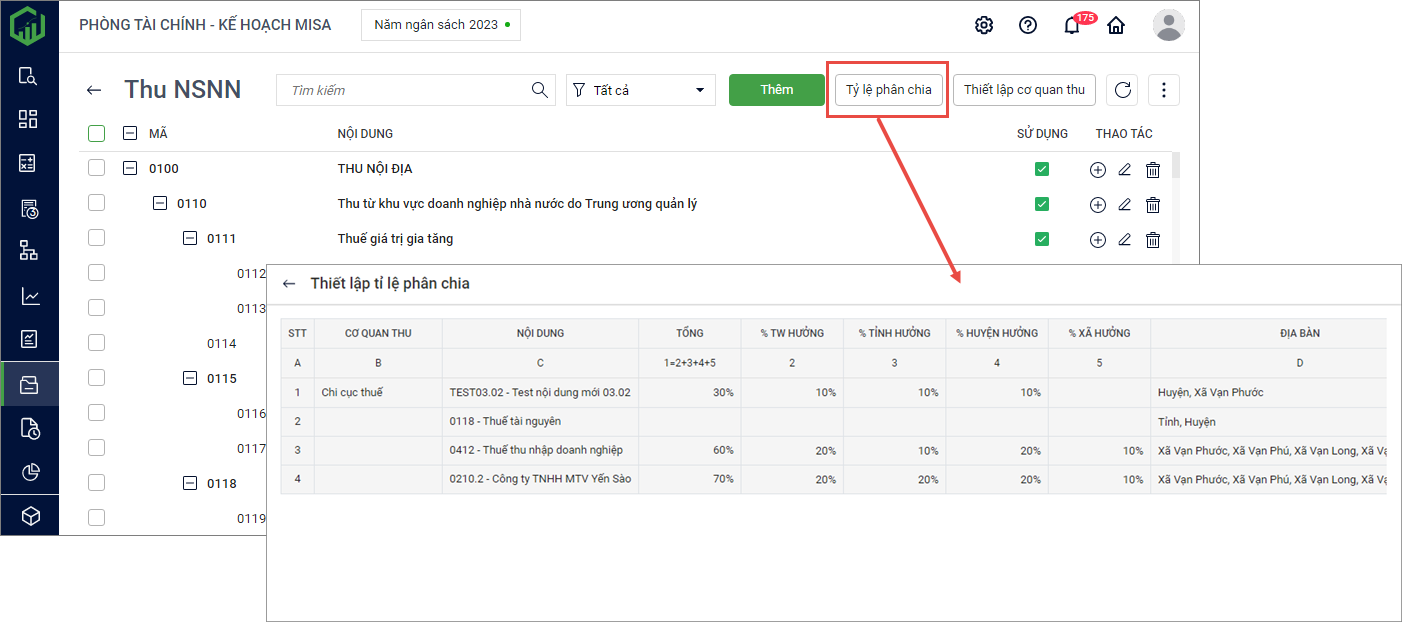Add child item under 0111 row

1097,240
